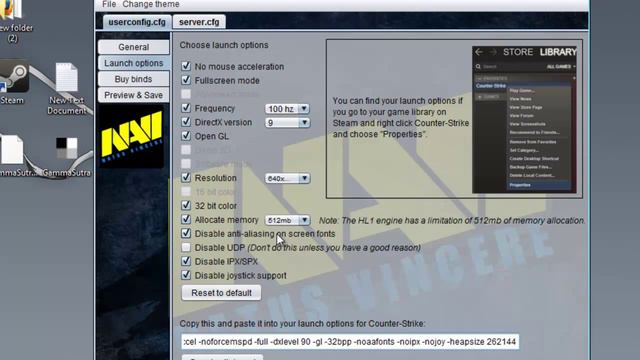Screen dimensions: 640x360
Task: Uncheck No mouse acceleration
Action: coord(186,66)
